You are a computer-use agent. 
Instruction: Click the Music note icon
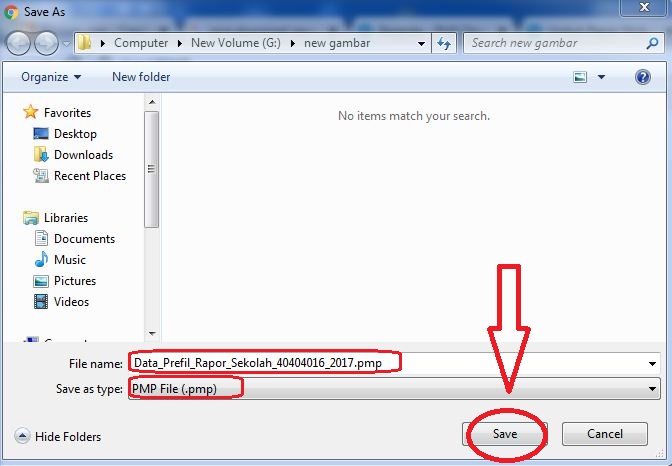click(x=41, y=259)
